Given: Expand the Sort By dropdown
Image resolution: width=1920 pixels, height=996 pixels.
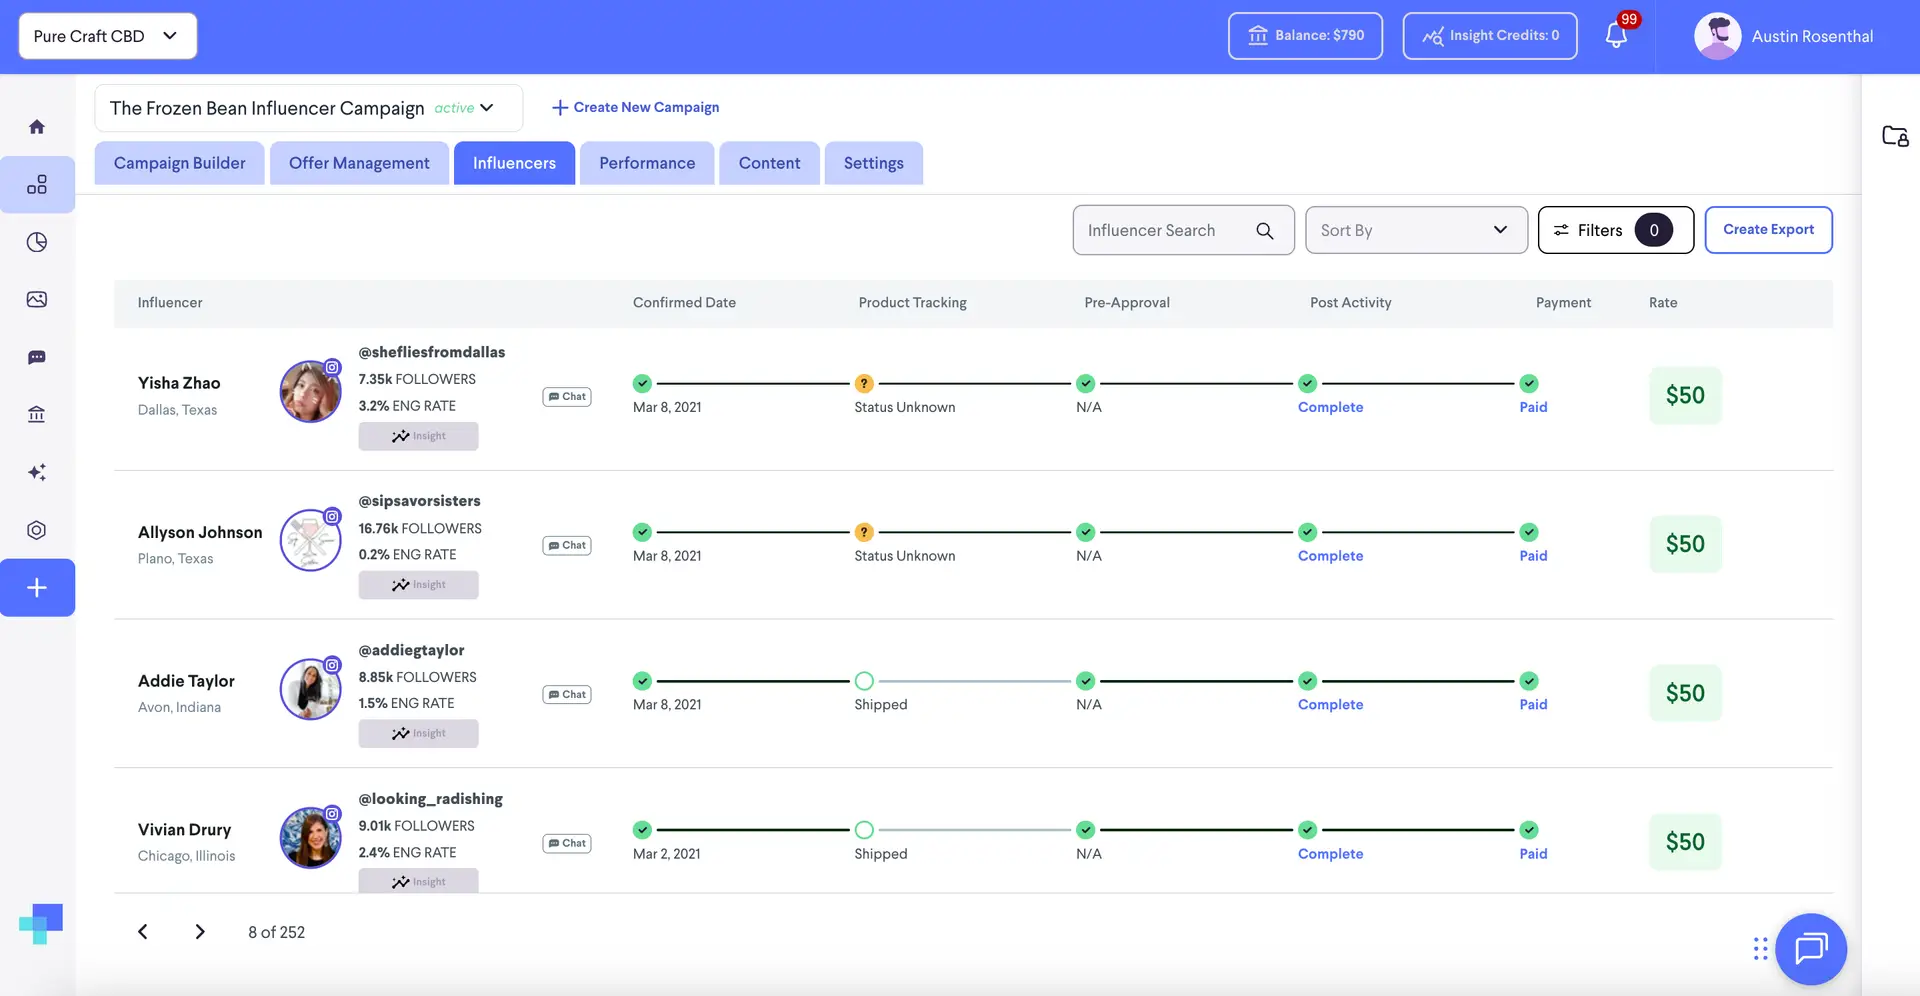Looking at the screenshot, I should click(x=1415, y=230).
